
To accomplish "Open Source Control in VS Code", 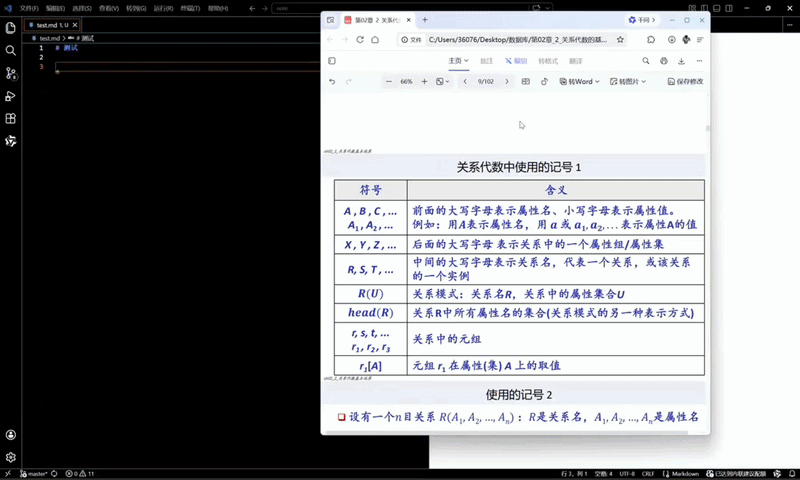I will click(x=10, y=73).
